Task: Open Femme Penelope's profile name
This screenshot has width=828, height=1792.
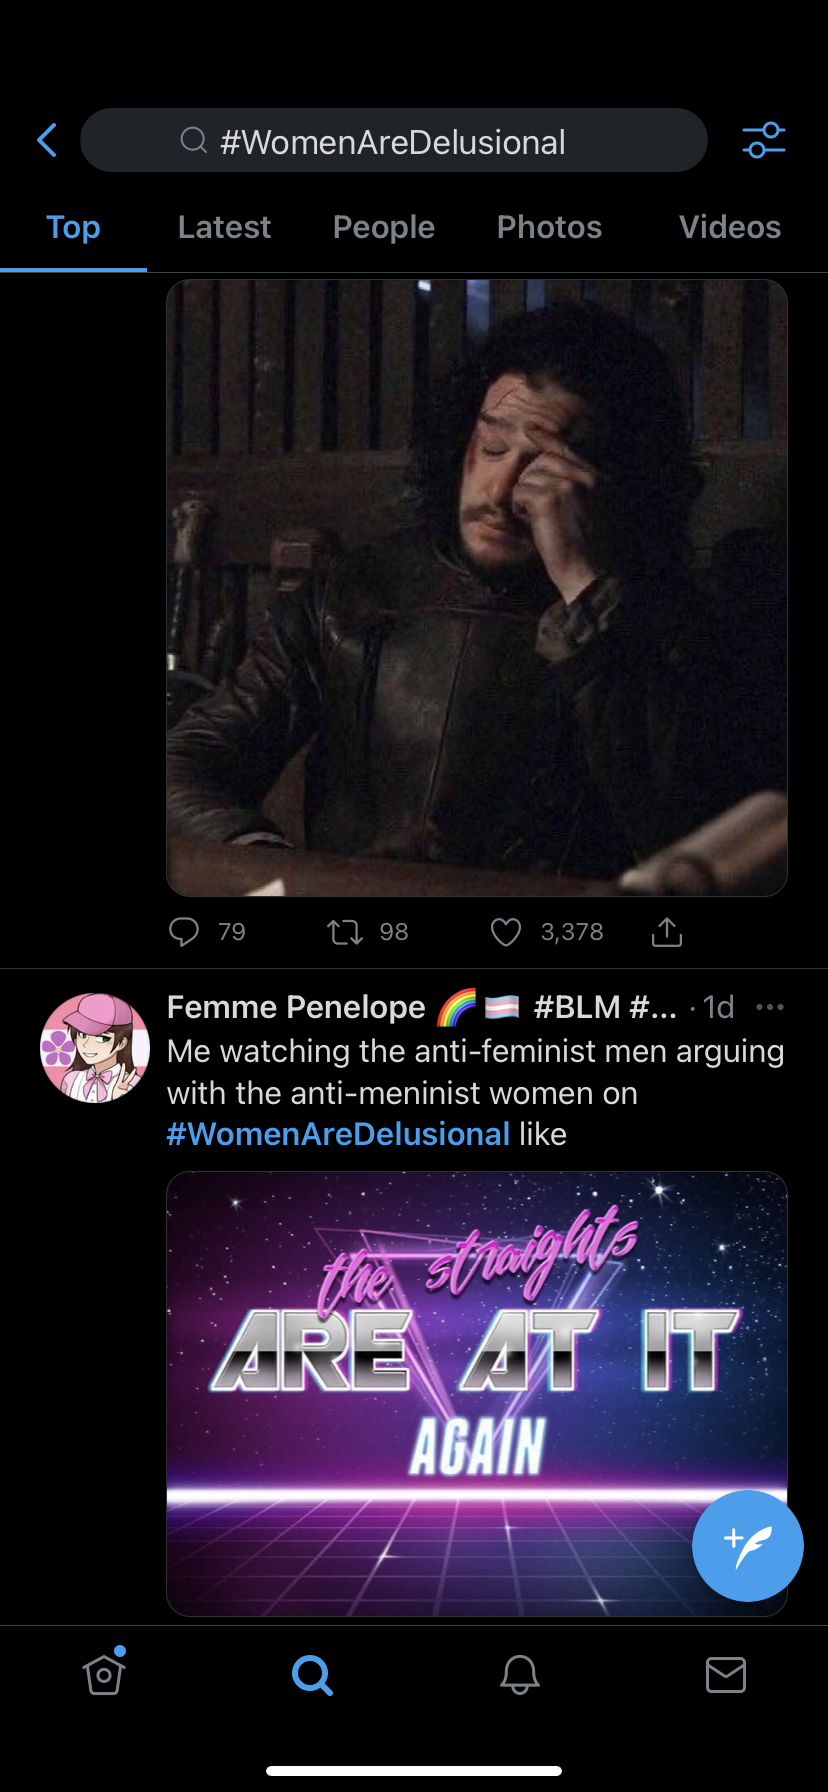Action: (296, 1007)
